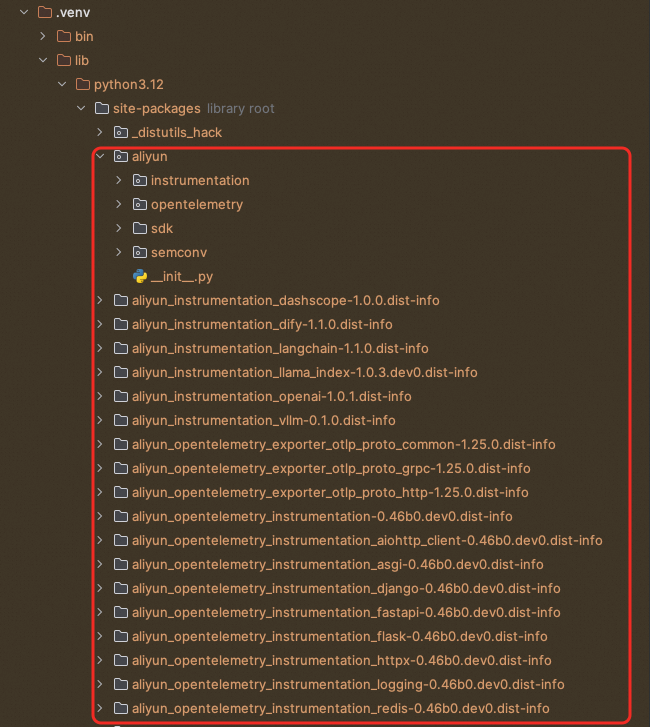The image size is (650, 727).
Task: Expand the semconv package chevron
Action: coord(119,252)
